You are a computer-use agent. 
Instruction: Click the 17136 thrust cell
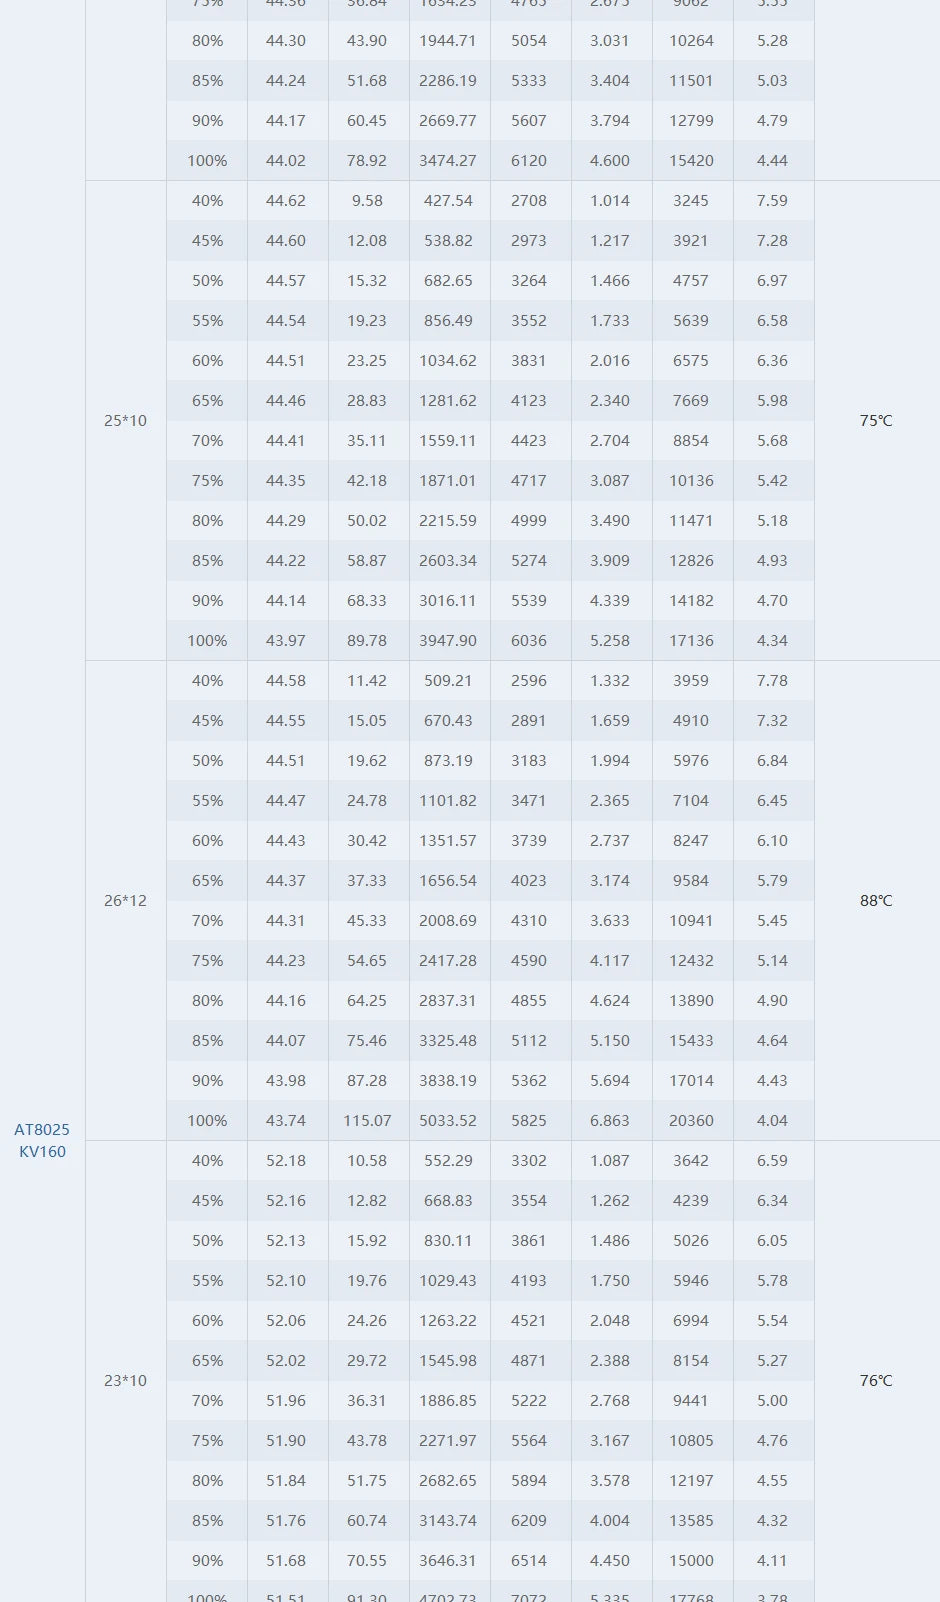tap(691, 641)
